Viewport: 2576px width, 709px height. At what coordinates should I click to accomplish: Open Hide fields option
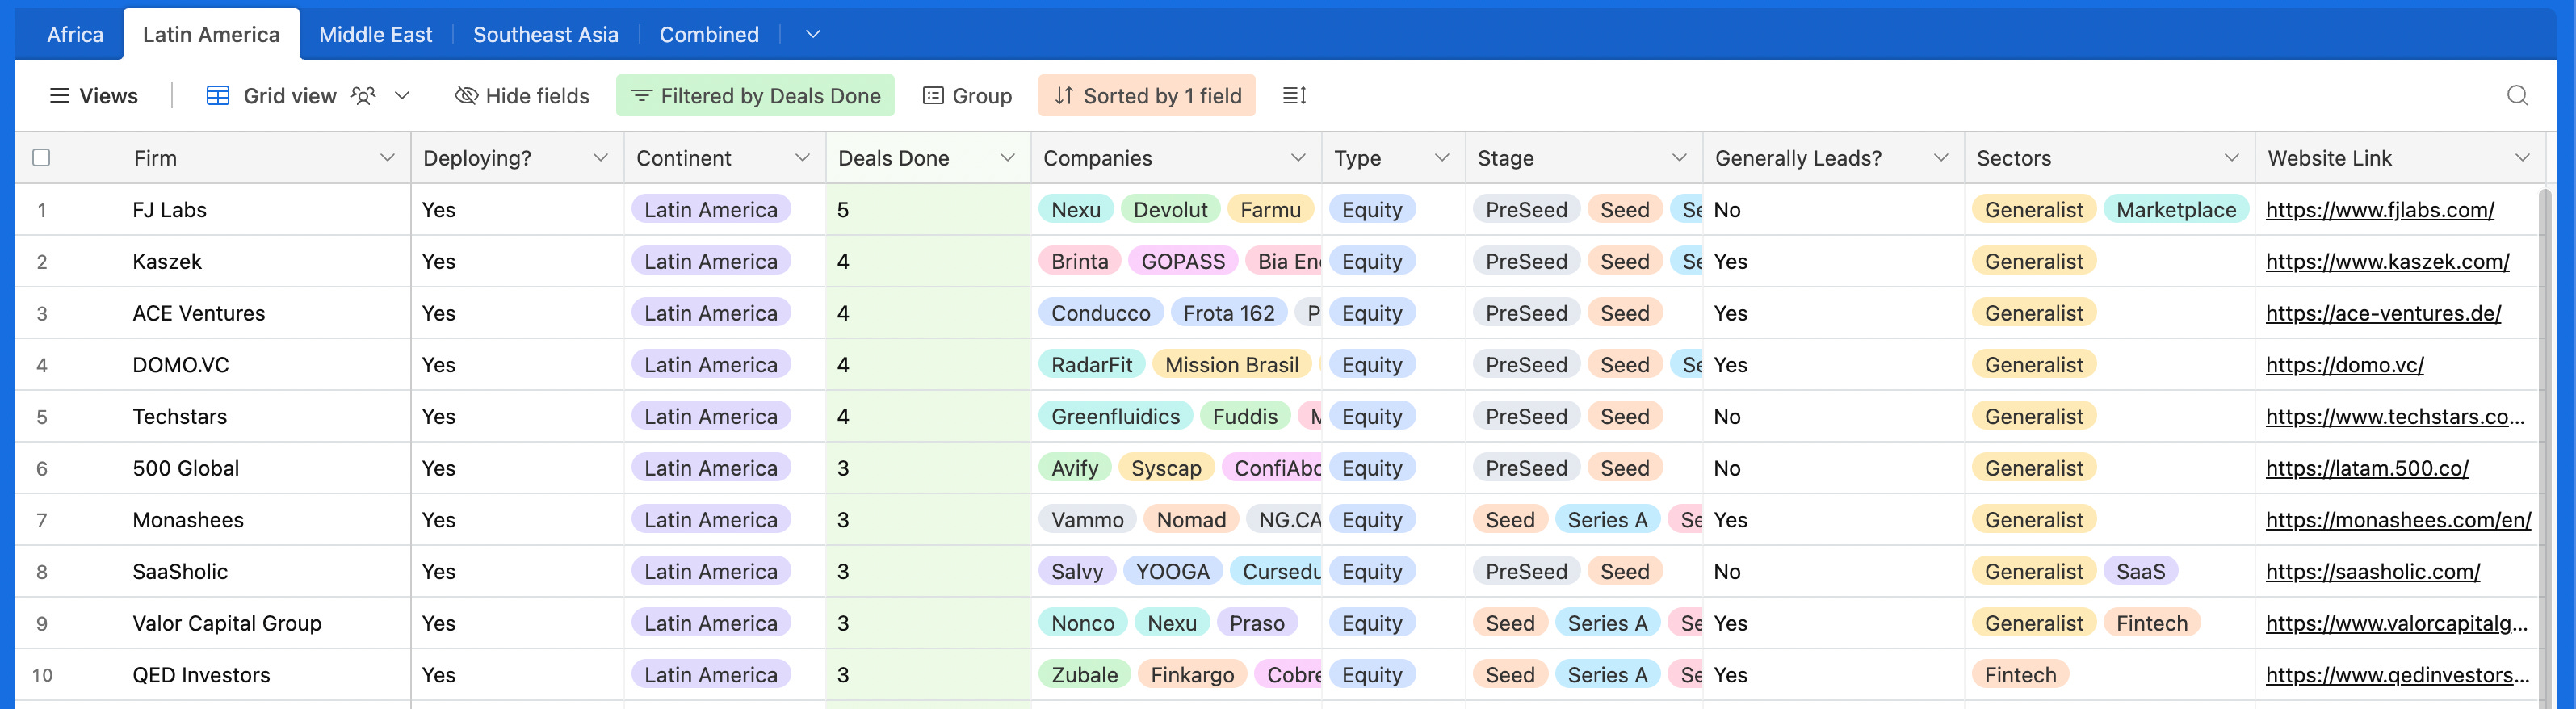click(522, 96)
